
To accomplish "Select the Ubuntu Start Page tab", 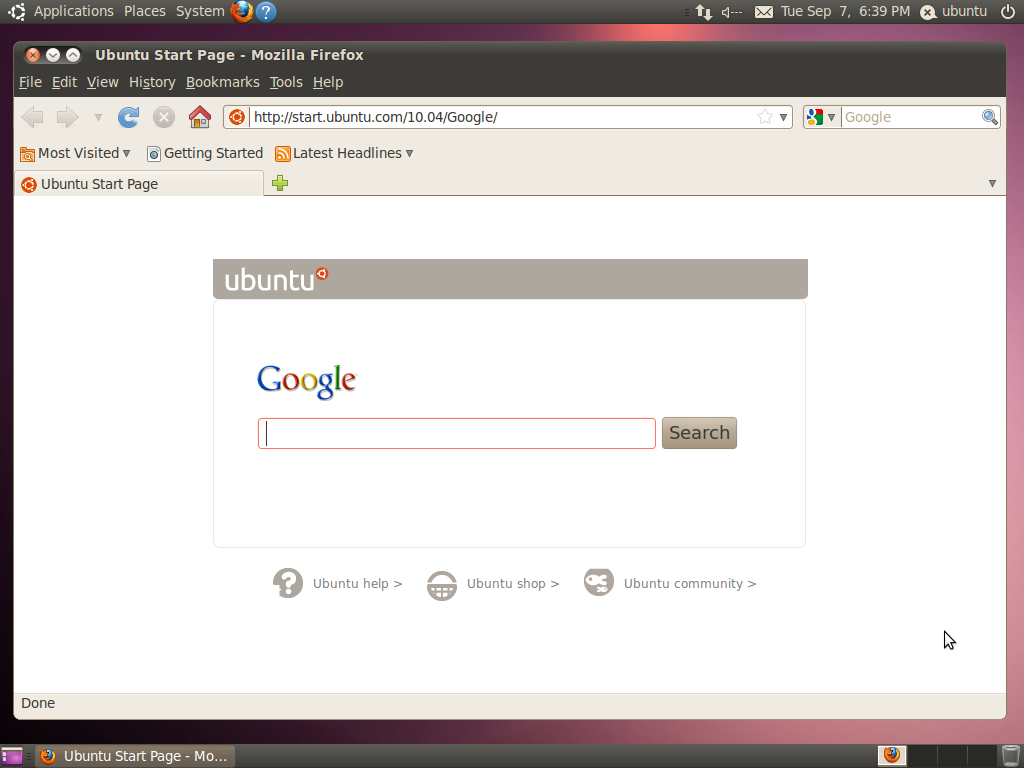I will [x=138, y=184].
